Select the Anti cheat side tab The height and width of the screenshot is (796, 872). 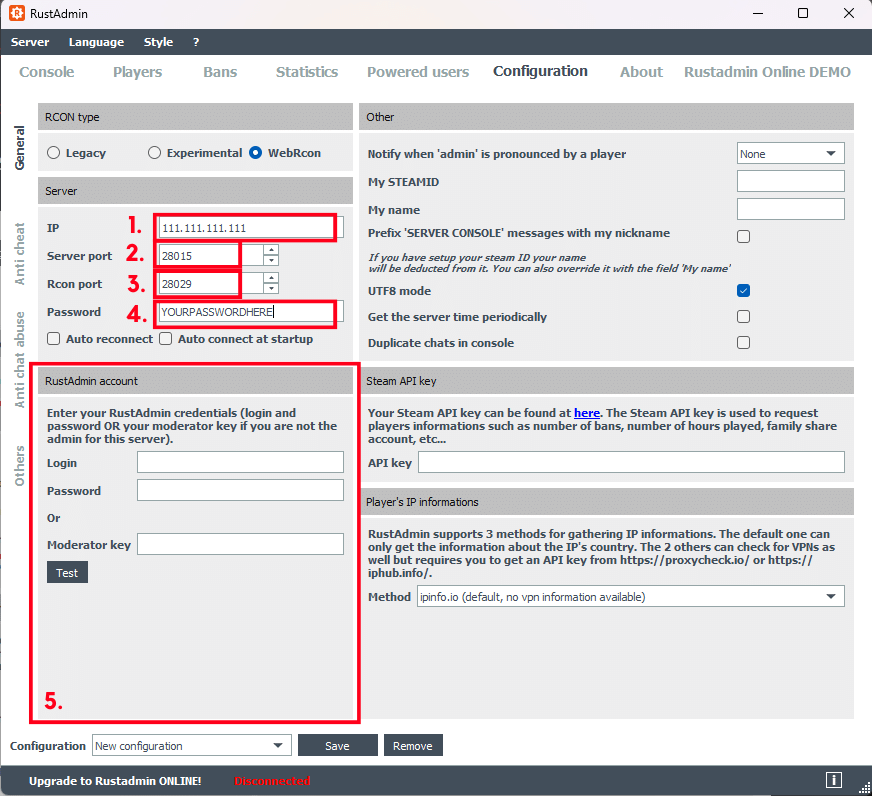tap(19, 254)
